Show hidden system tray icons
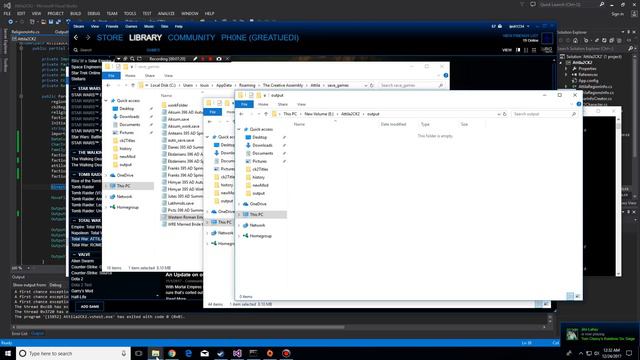The image size is (640, 360). tap(581, 353)
